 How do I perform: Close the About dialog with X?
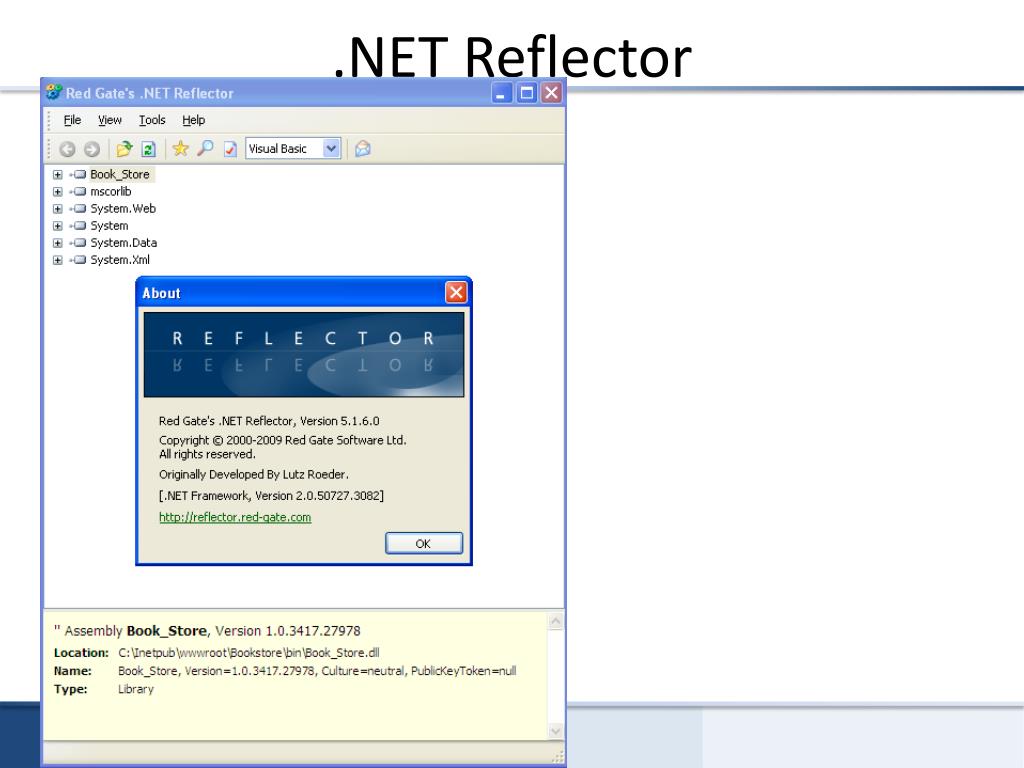(x=456, y=293)
